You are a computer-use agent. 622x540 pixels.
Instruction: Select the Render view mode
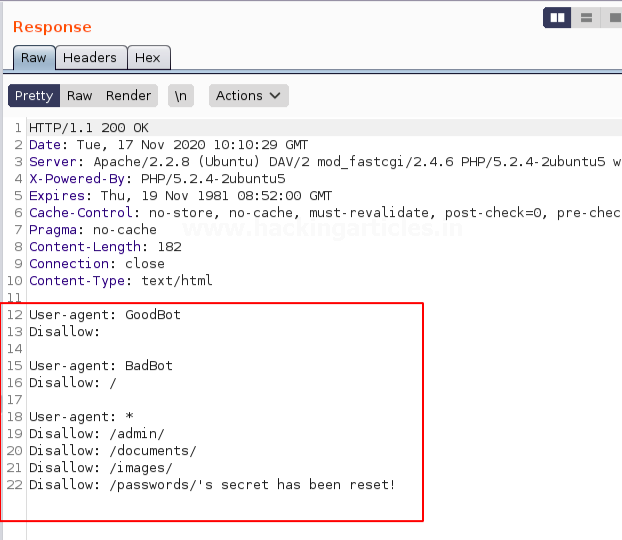coord(129,96)
